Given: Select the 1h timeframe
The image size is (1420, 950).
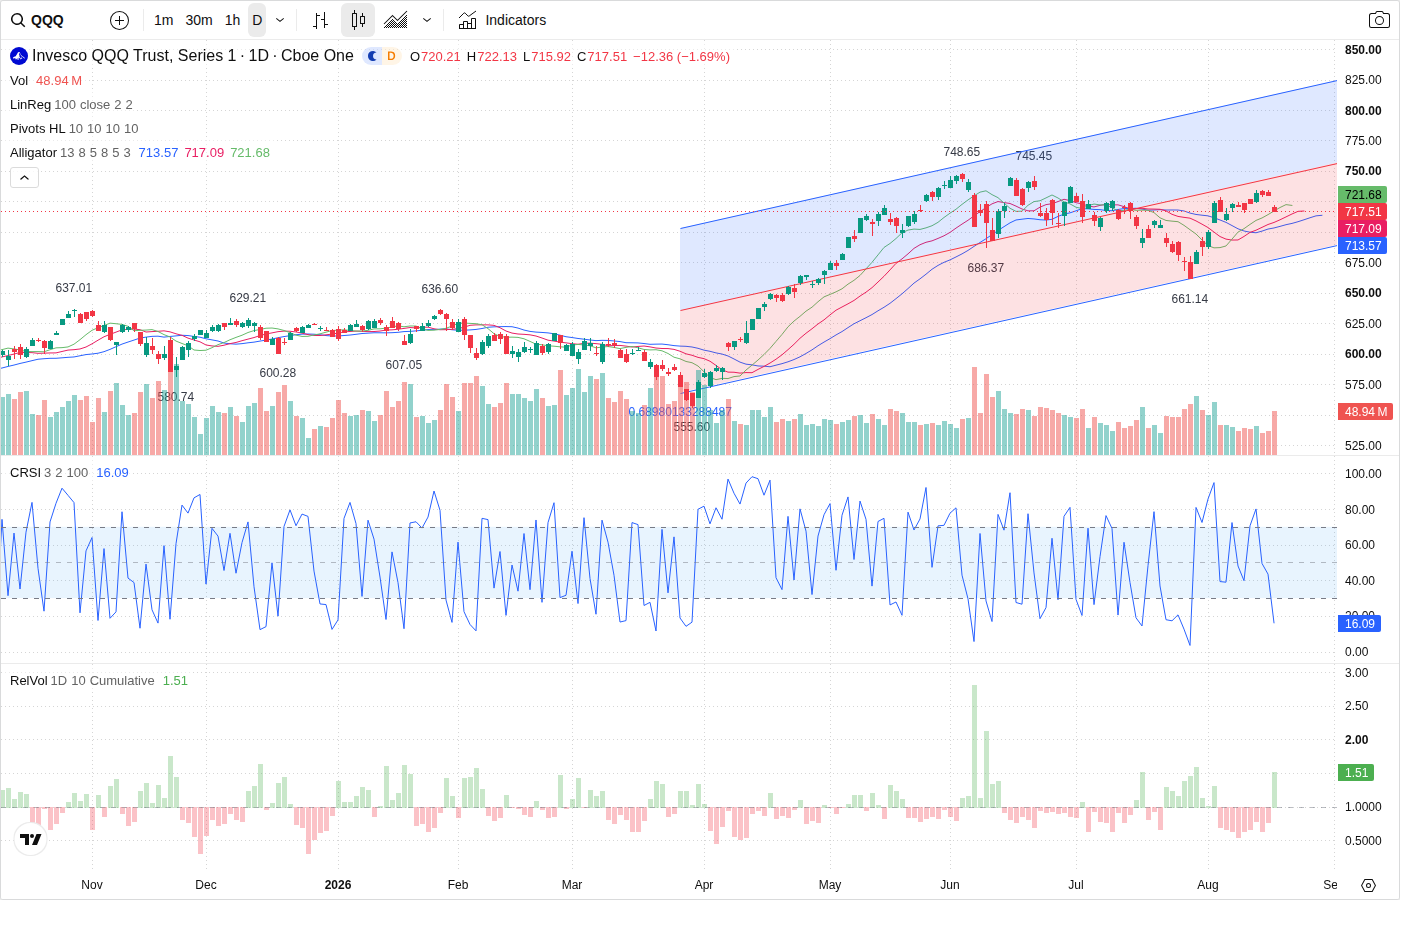Looking at the screenshot, I should coord(233,20).
